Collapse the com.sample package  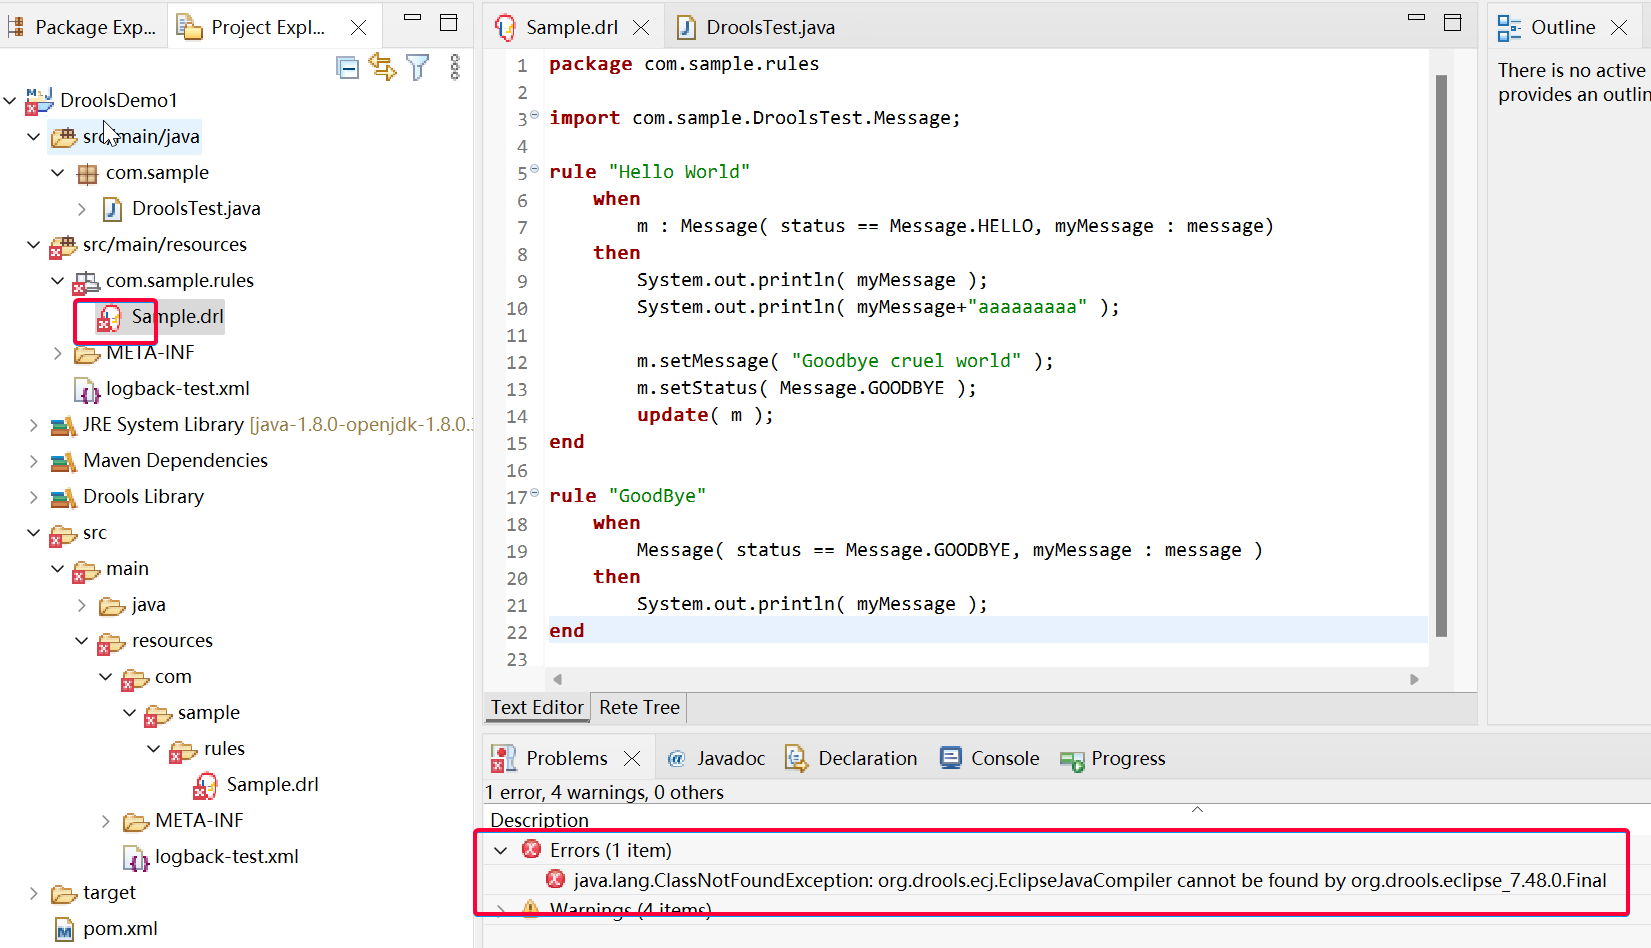point(58,172)
